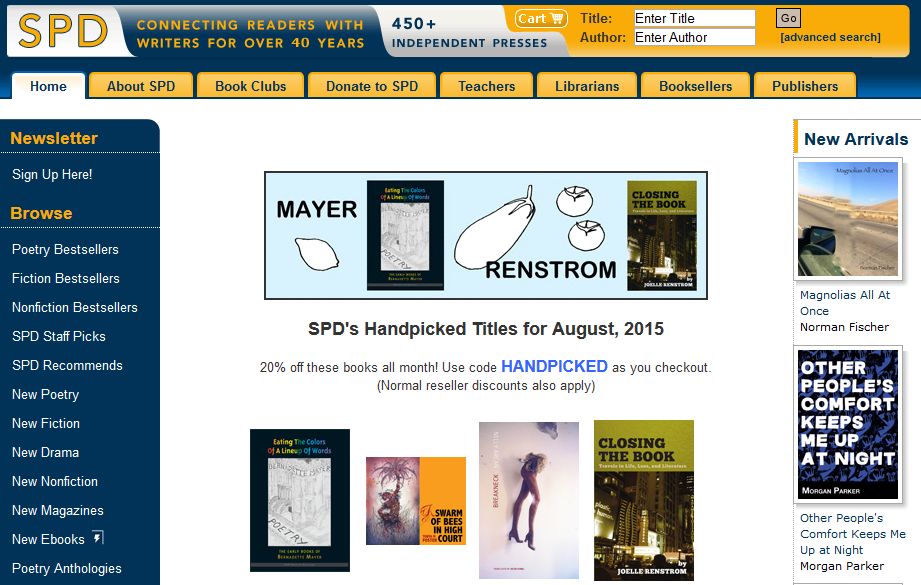
Task: Click Magnolias All At Once title link
Action: click(845, 303)
